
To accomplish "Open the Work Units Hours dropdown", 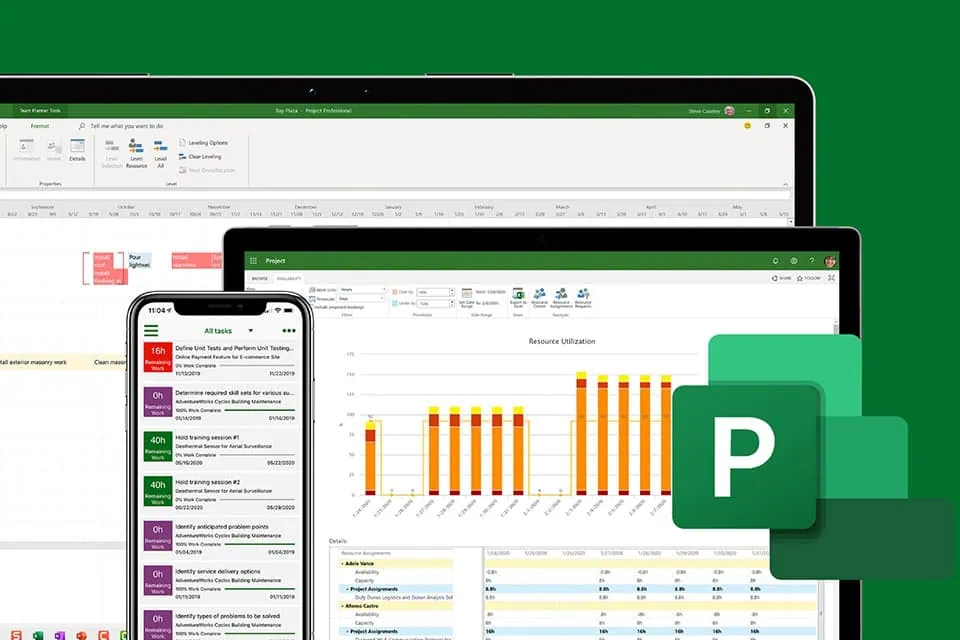I will 384,290.
